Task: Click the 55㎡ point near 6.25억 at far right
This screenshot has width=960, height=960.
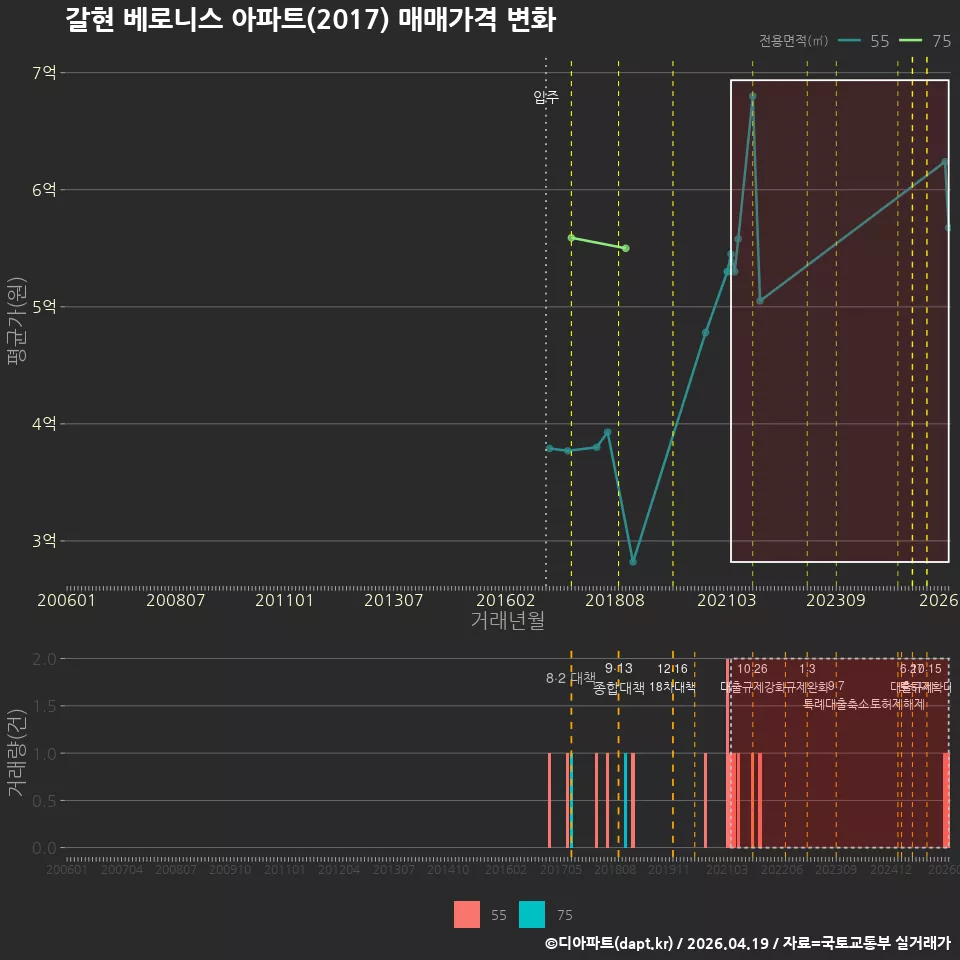Action: point(945,162)
